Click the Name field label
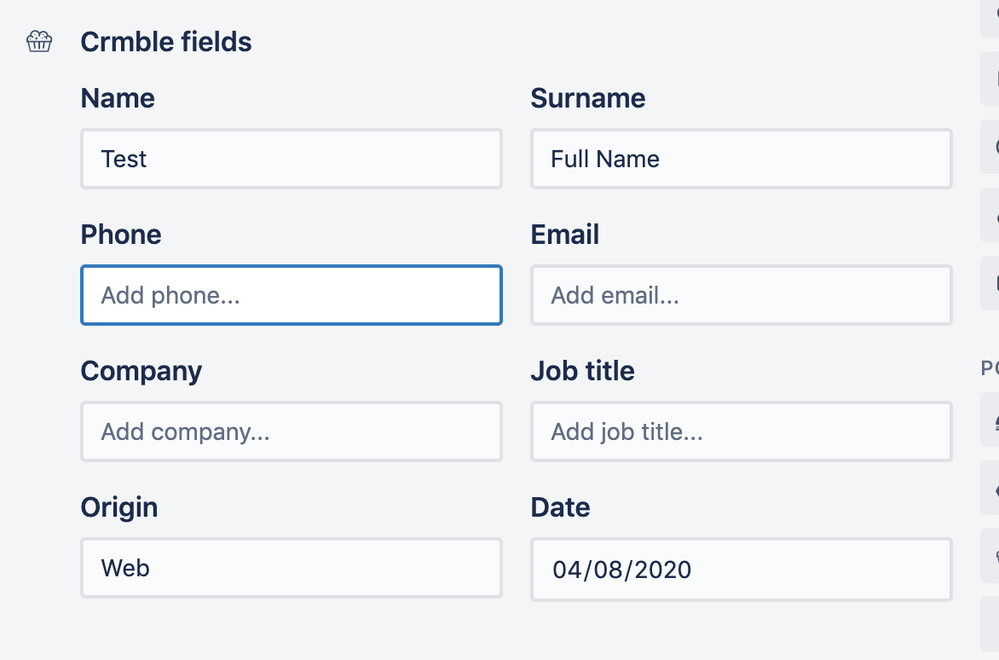The width and height of the screenshot is (999, 660). coord(118,98)
